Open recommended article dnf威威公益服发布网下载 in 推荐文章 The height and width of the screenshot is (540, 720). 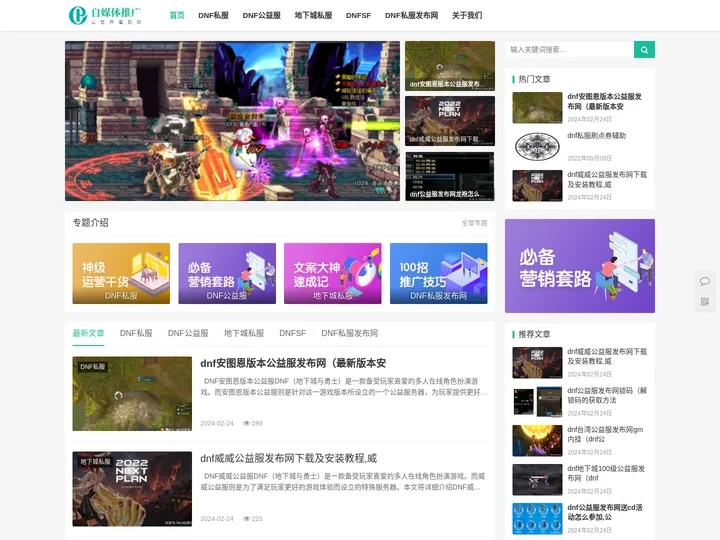pos(607,356)
